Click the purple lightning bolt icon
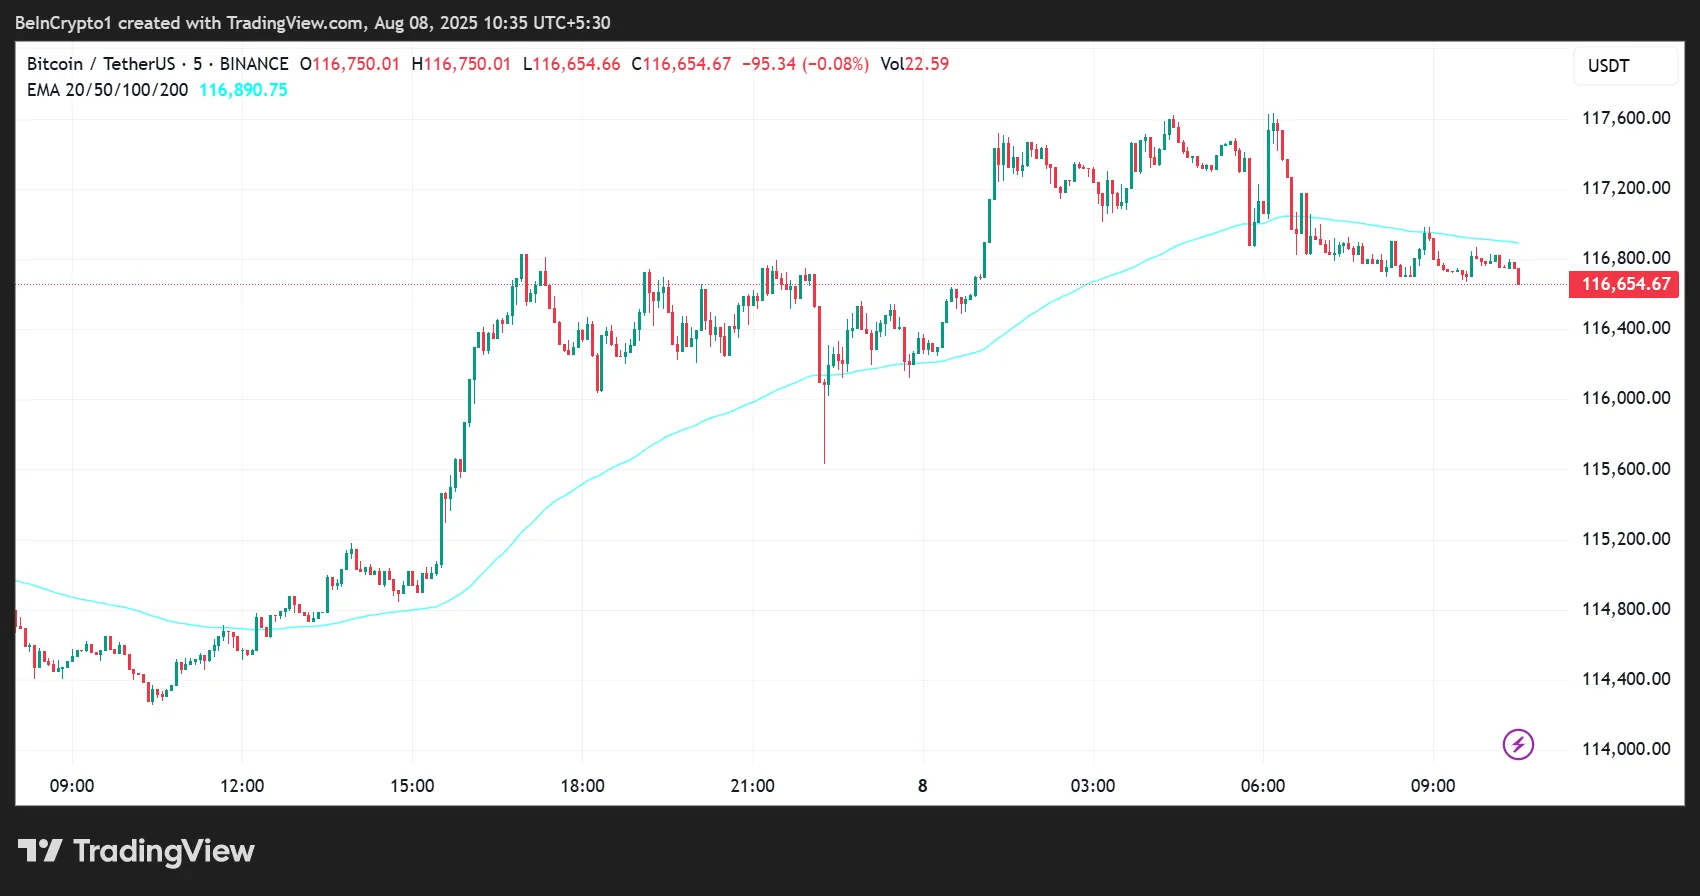 pyautogui.click(x=1518, y=744)
